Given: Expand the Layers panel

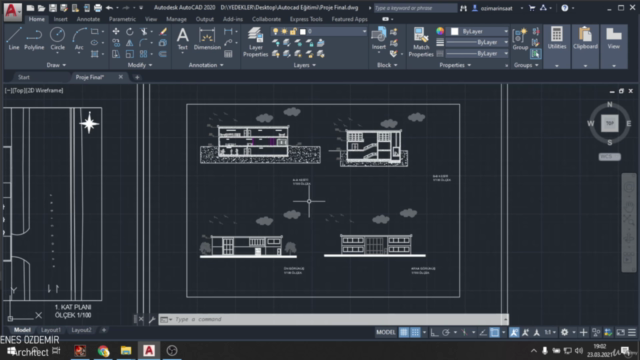Looking at the screenshot, I should [x=304, y=65].
